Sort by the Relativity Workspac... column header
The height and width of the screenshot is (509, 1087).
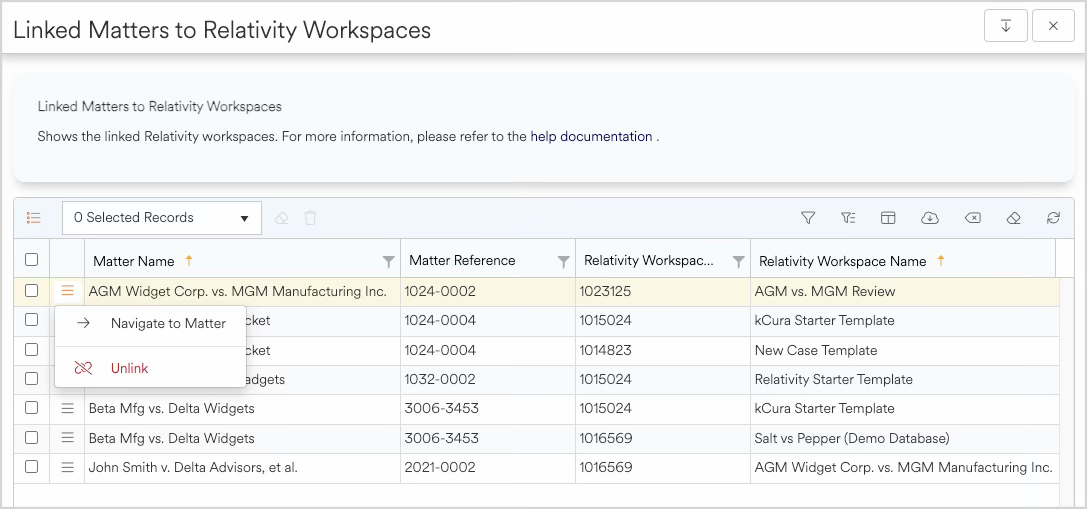click(x=649, y=261)
